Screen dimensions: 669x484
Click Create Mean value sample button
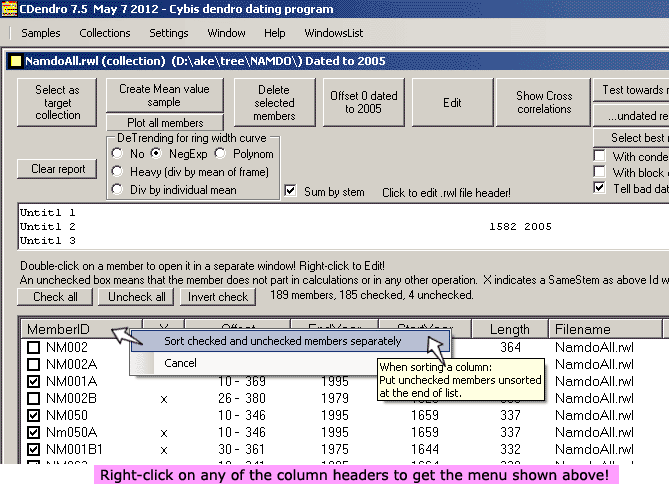pos(164,95)
